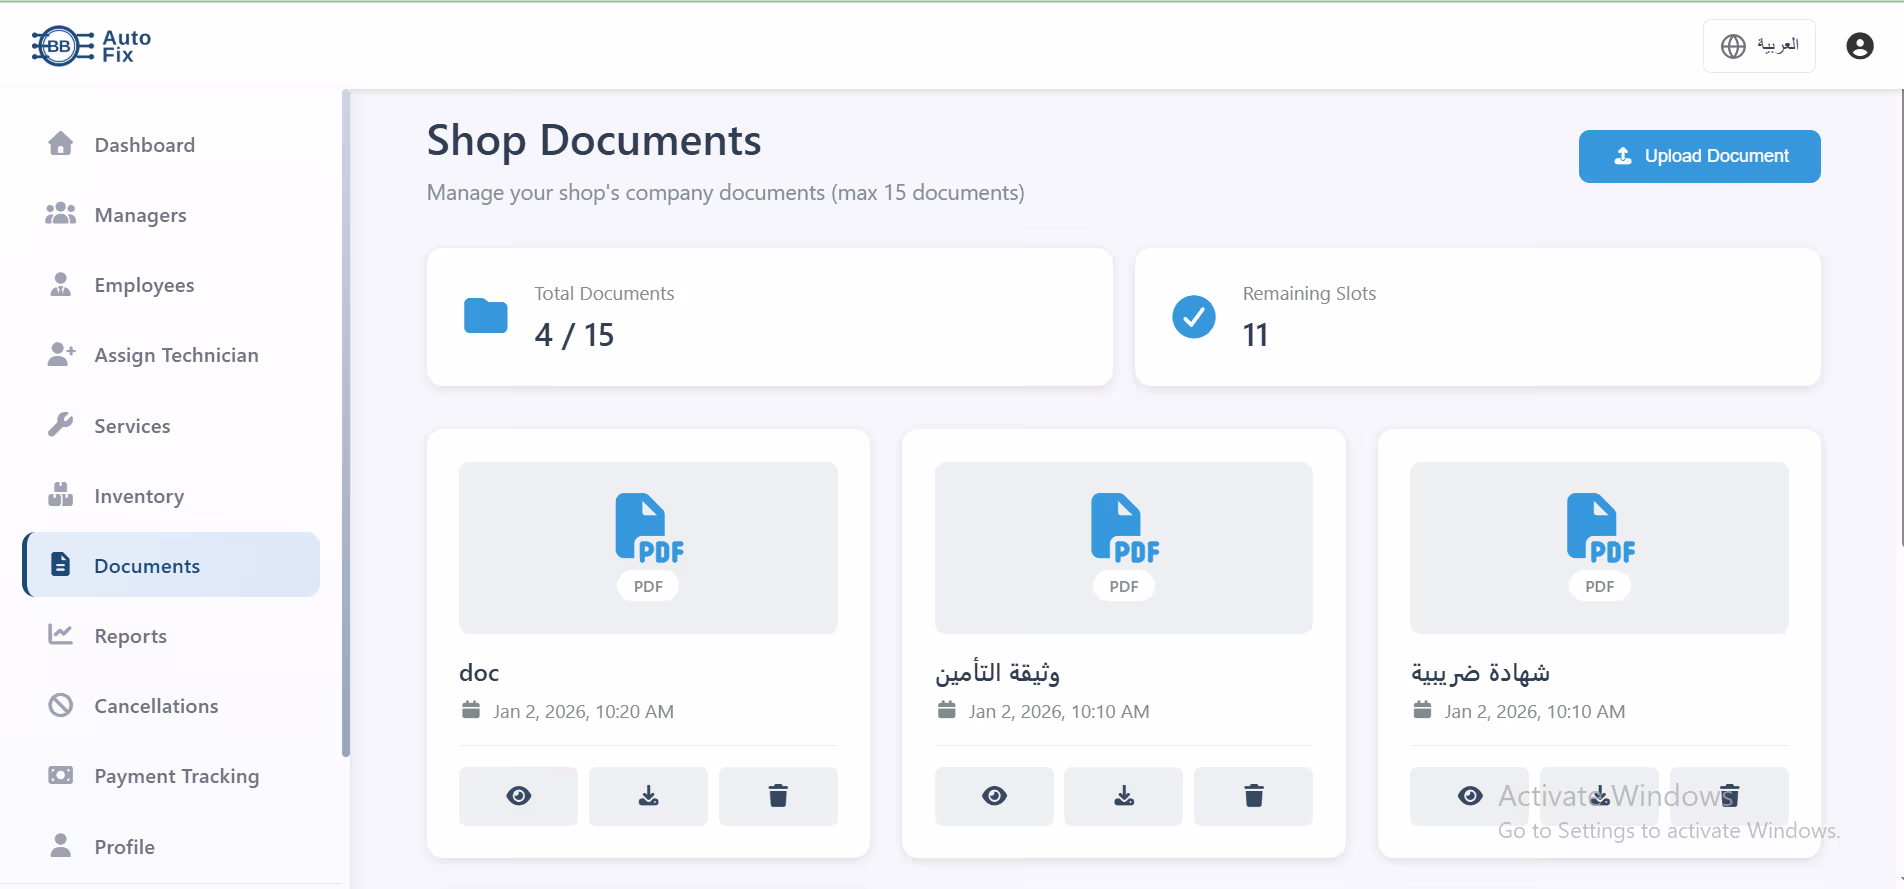Click the Payment Tracking money icon
This screenshot has width=1904, height=889.
click(61, 775)
